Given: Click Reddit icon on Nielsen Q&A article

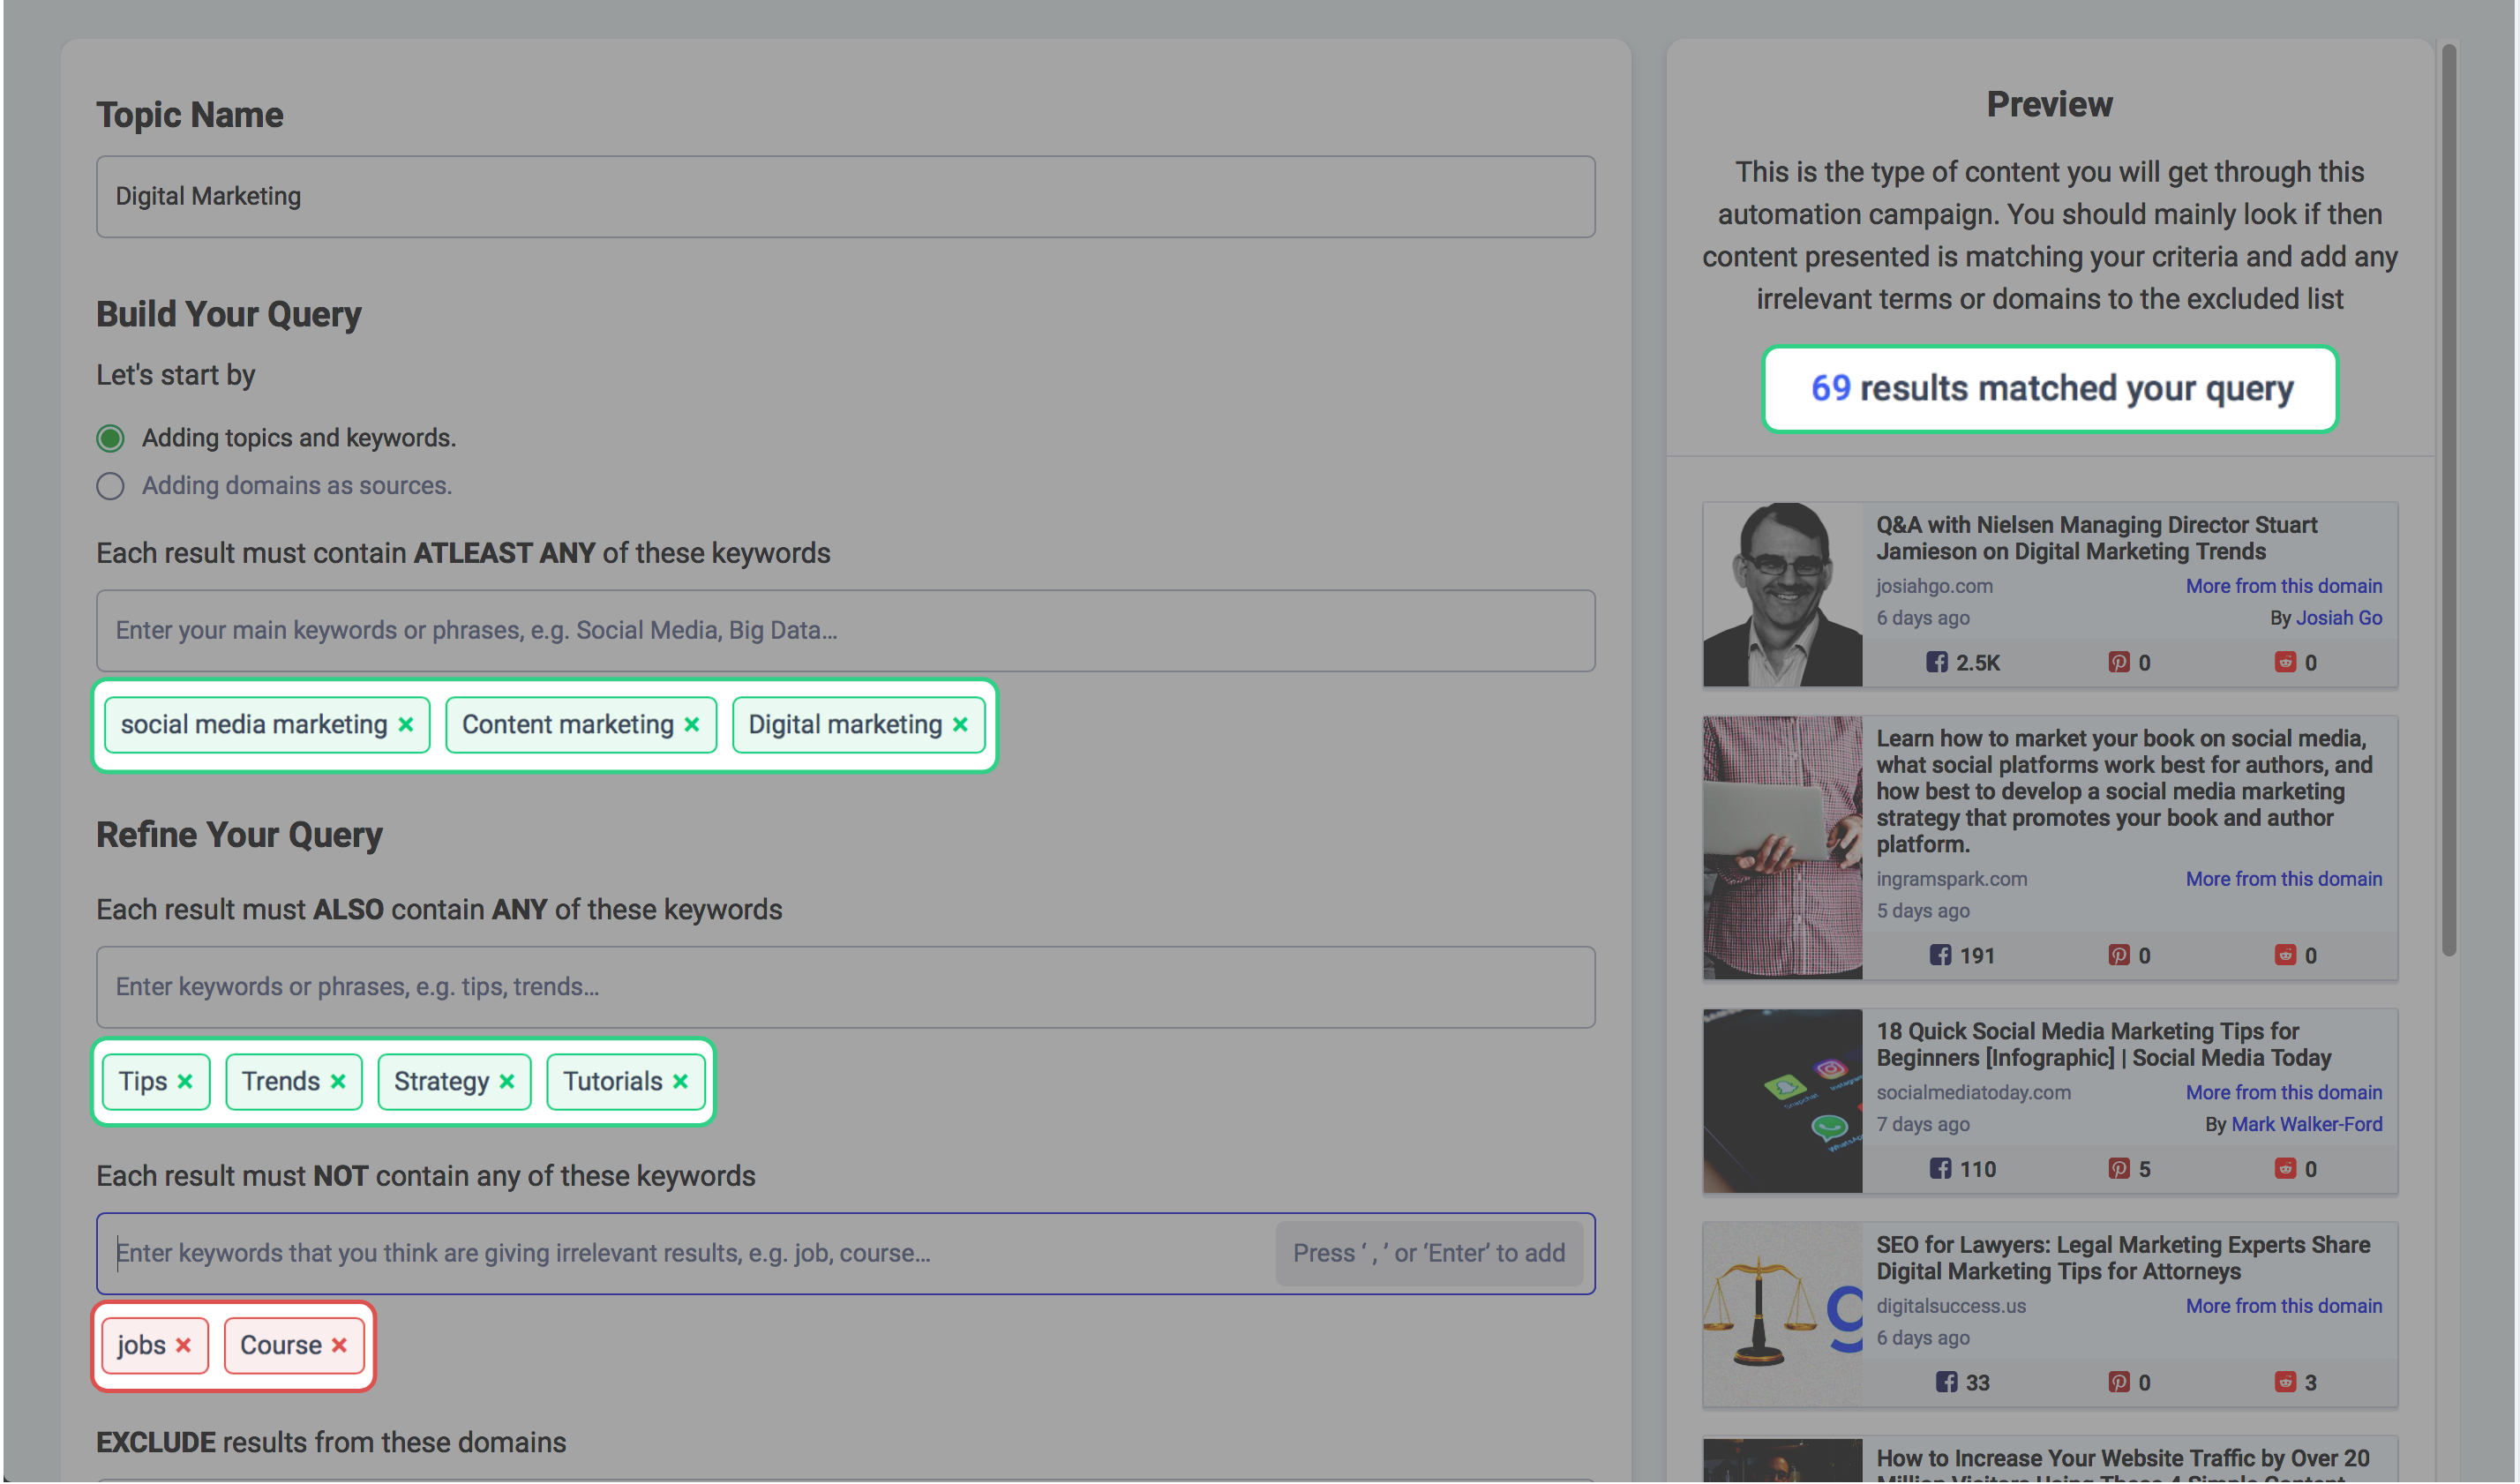Looking at the screenshot, I should coord(2285,663).
